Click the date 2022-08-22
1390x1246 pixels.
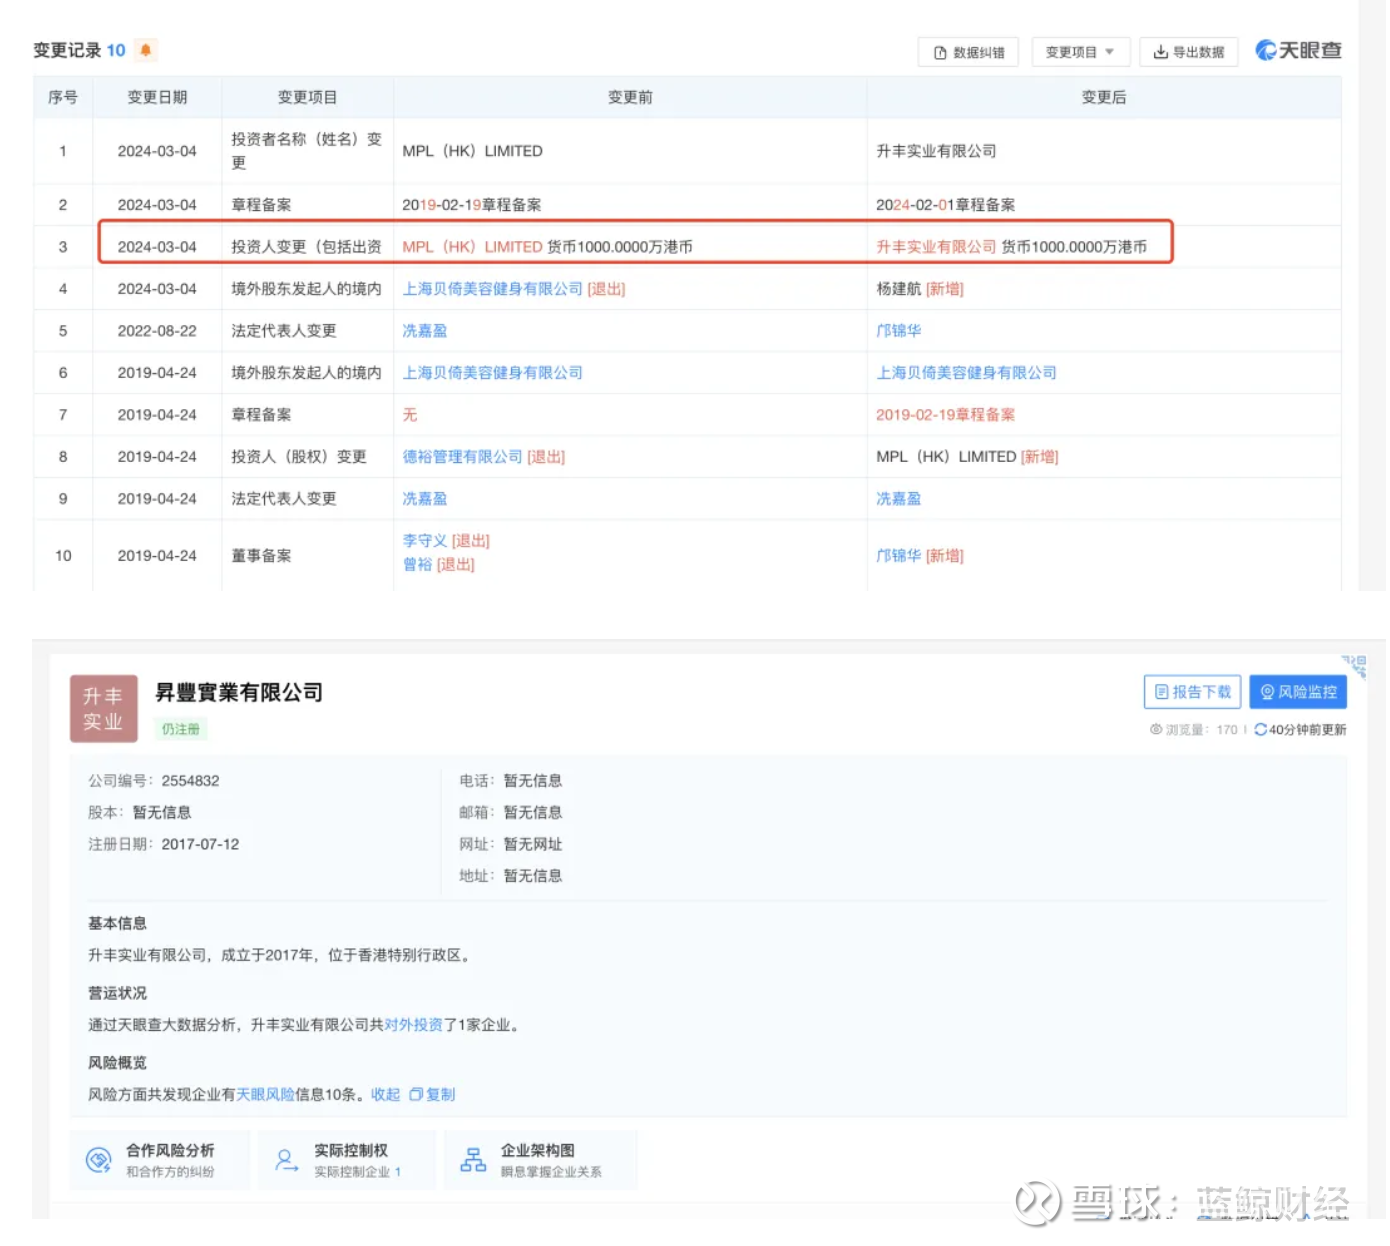[x=157, y=331]
